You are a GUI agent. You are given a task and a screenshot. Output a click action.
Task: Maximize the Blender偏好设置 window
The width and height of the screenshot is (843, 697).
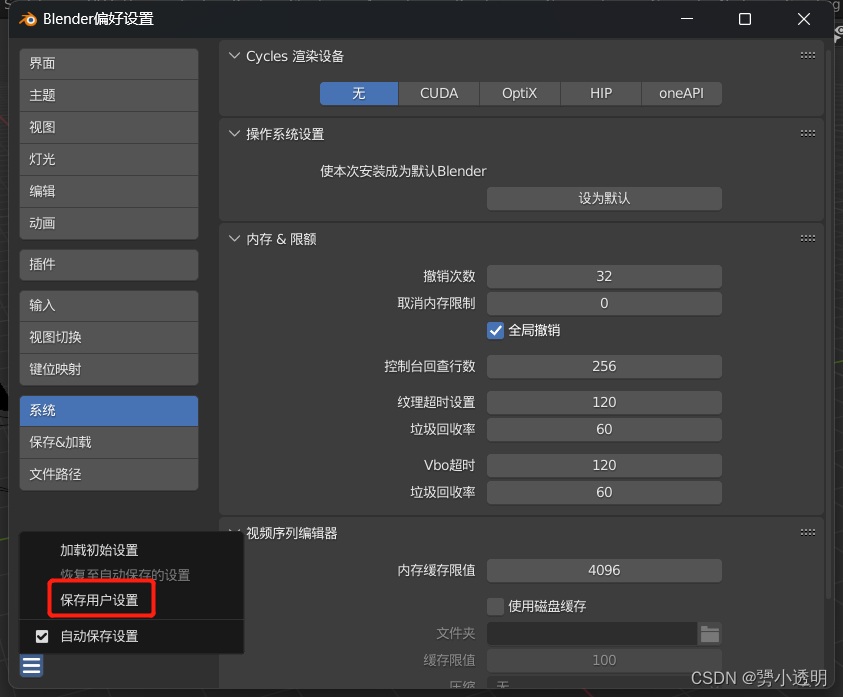click(745, 19)
